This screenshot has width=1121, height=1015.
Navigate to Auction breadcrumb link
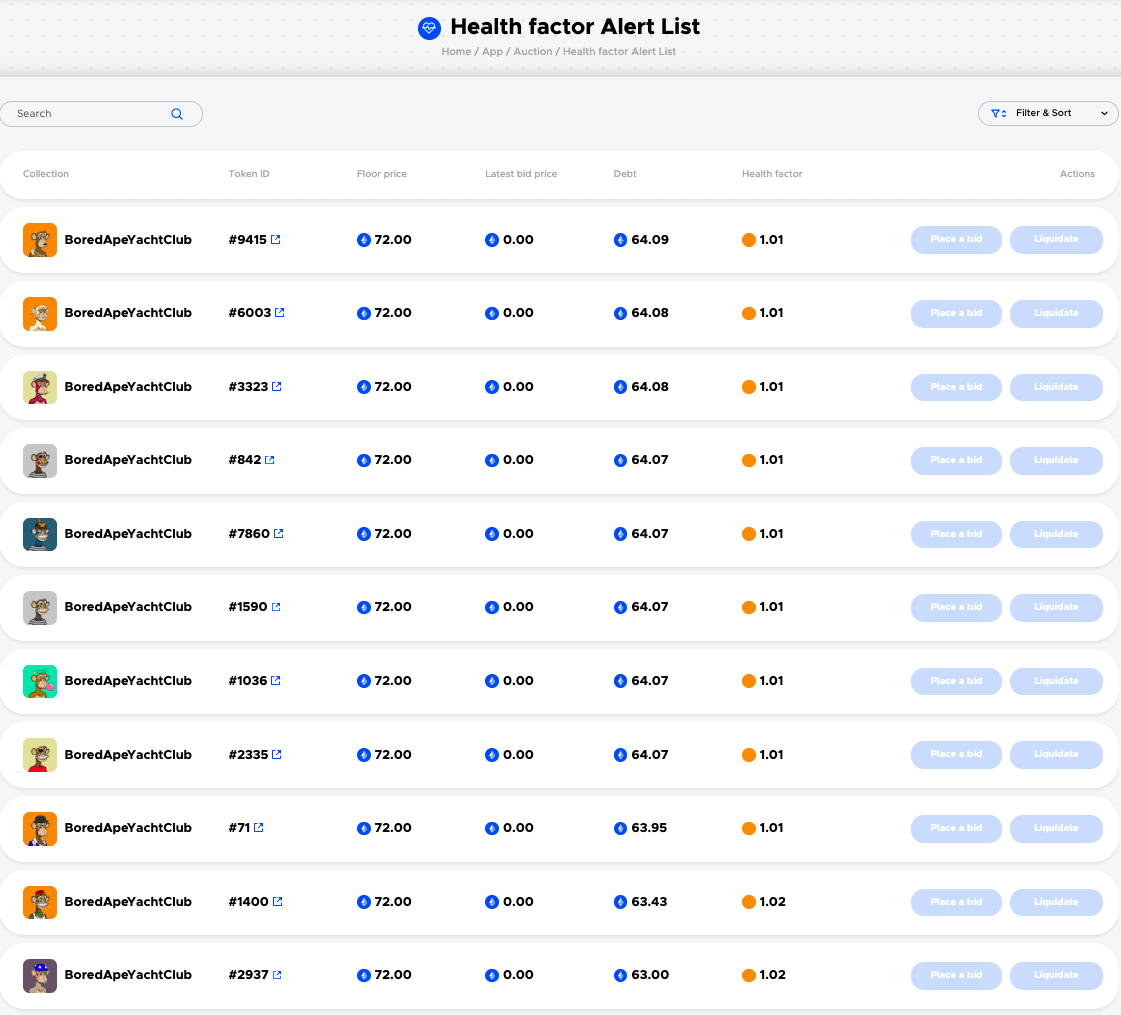point(532,51)
